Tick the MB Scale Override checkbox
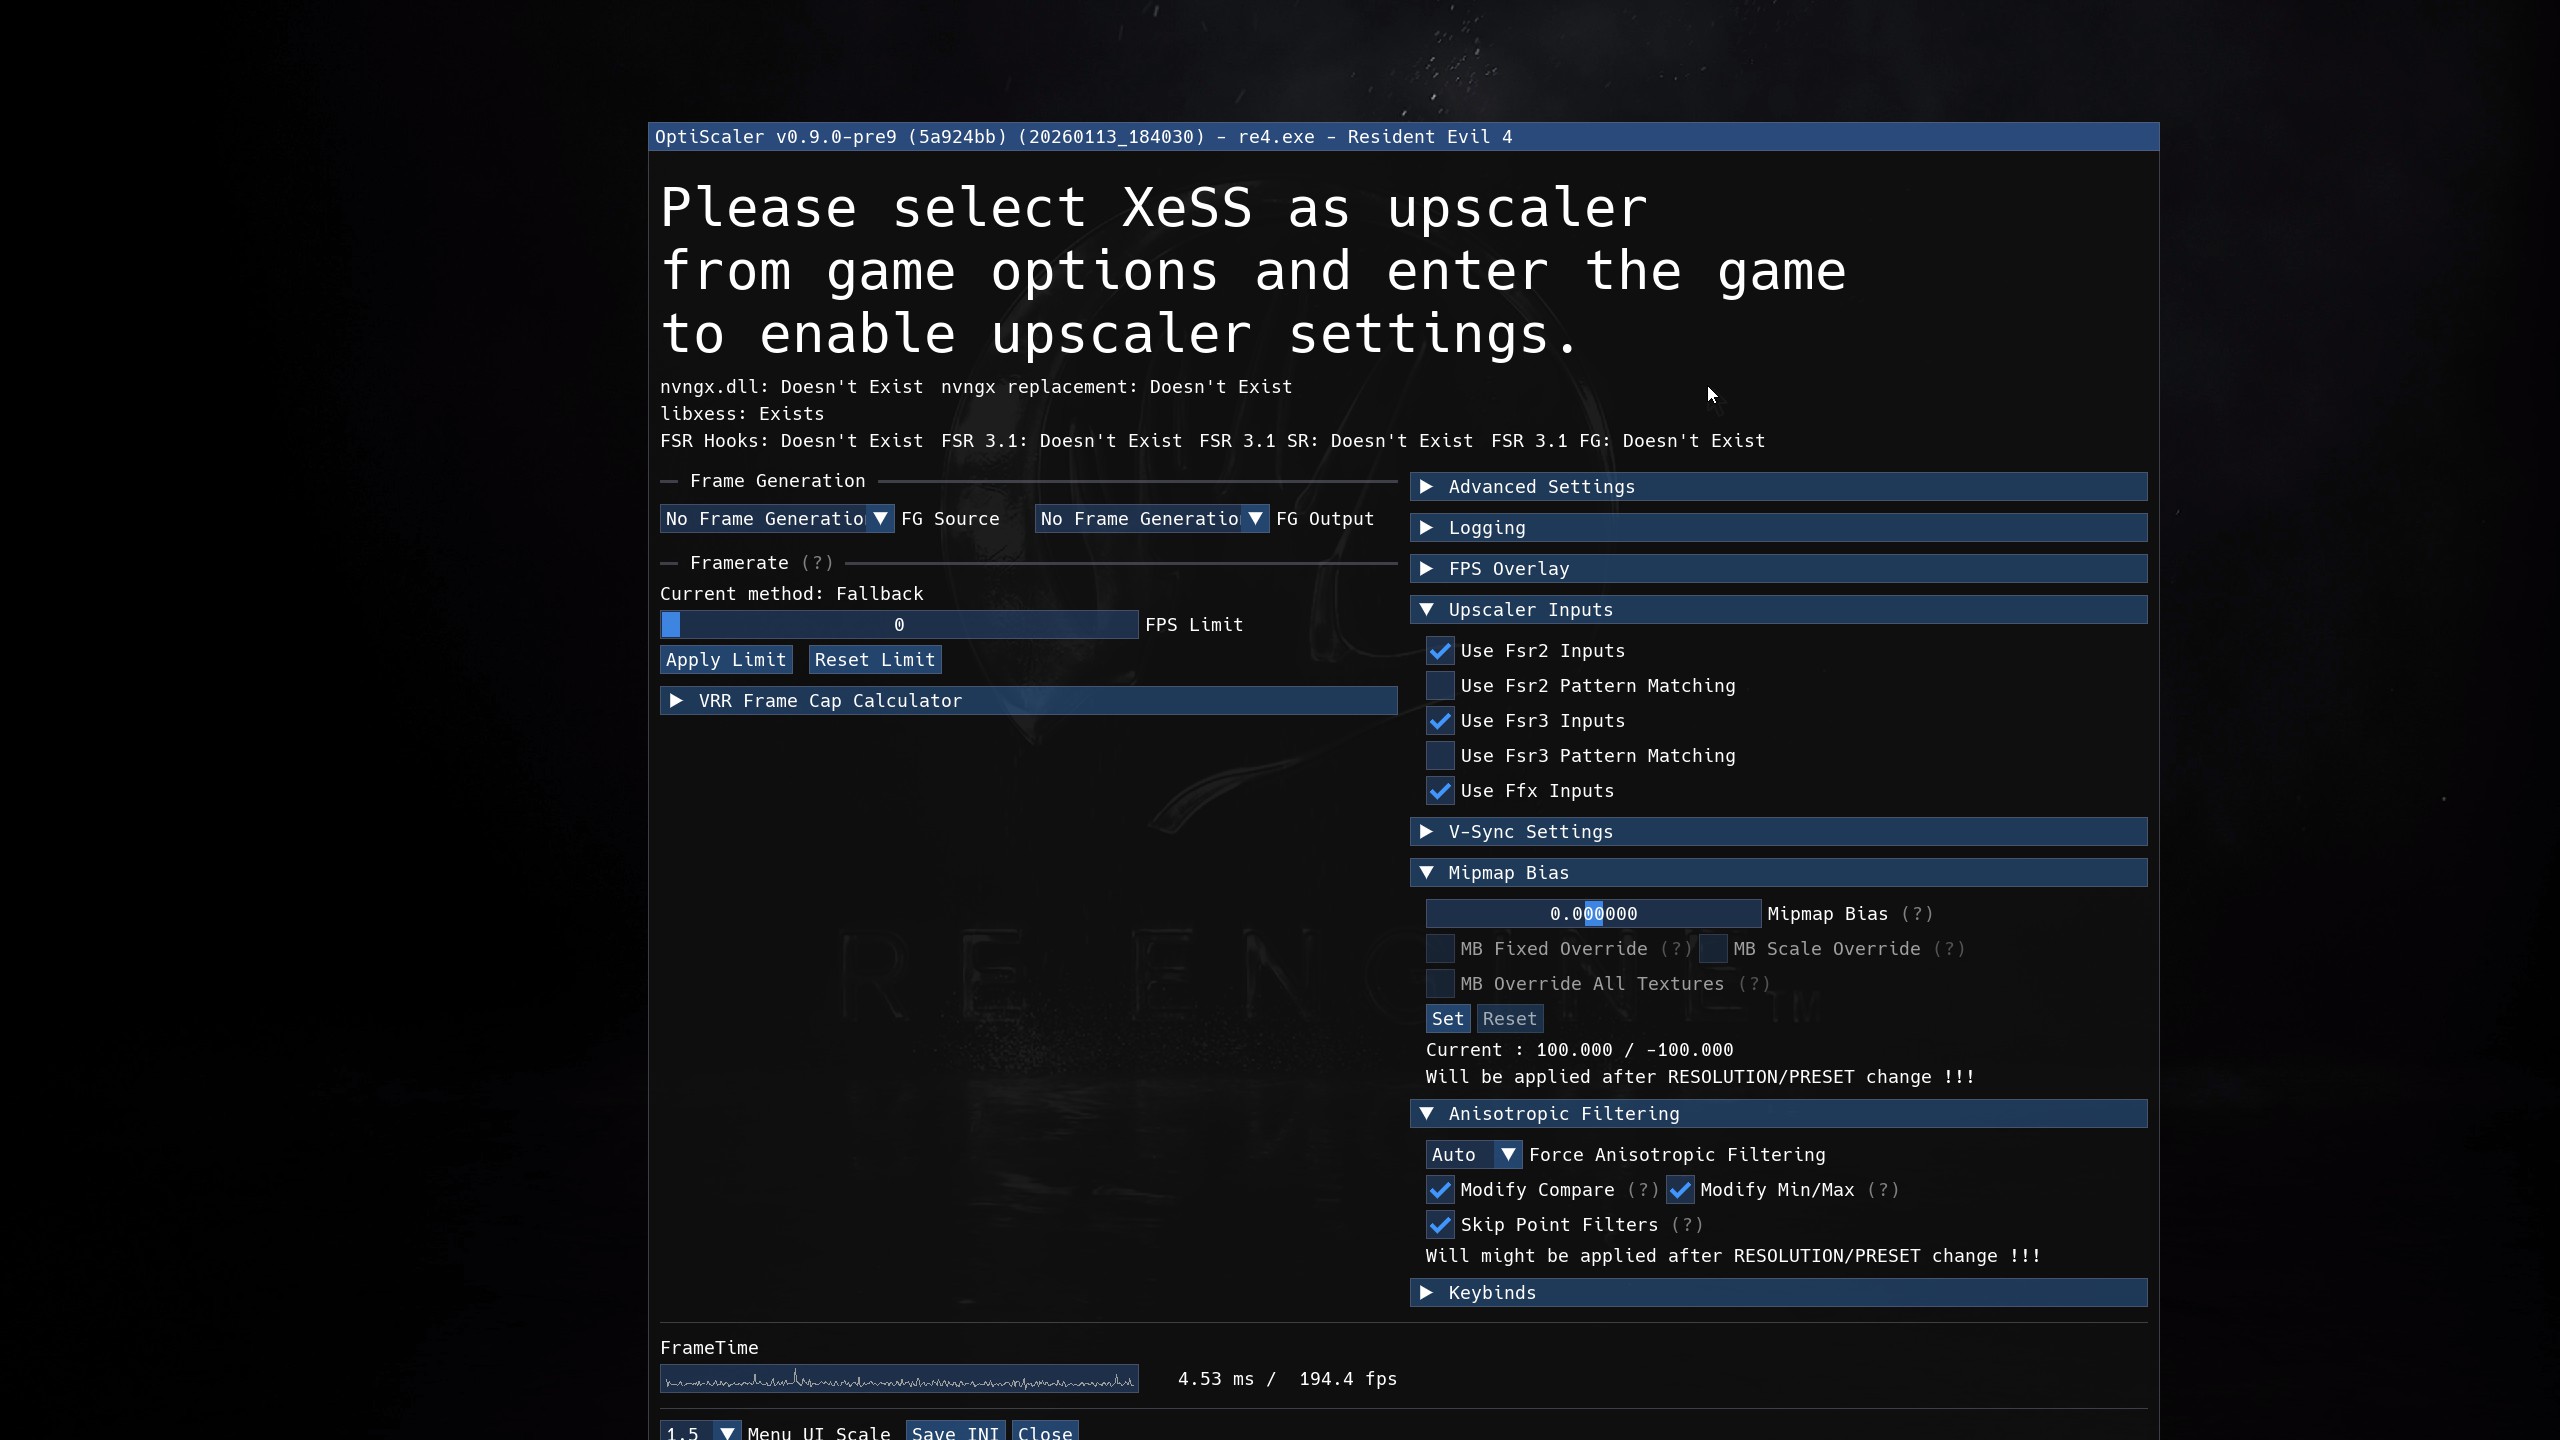Viewport: 2560px width, 1440px height. tap(1713, 949)
